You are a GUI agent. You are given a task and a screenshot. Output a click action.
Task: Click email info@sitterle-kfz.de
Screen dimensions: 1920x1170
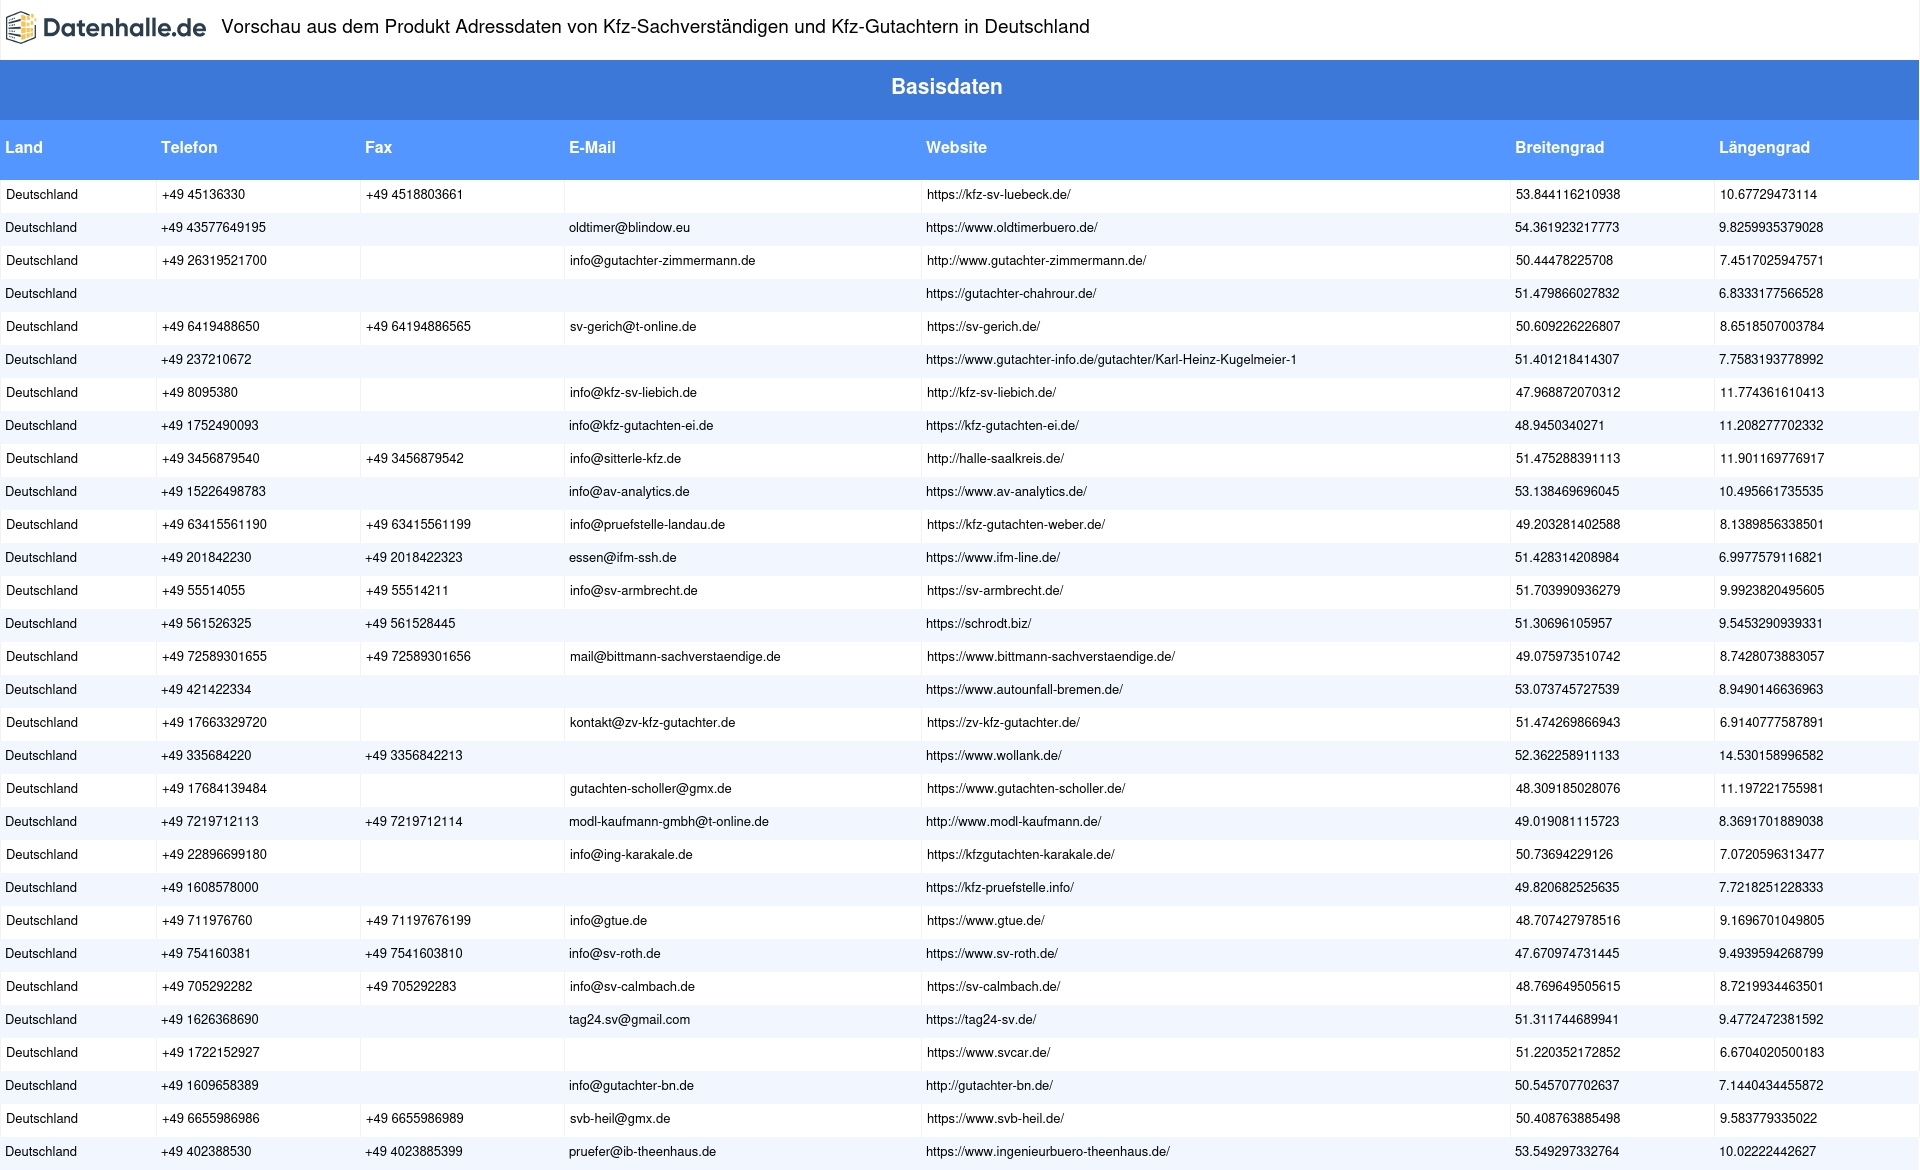coord(625,459)
